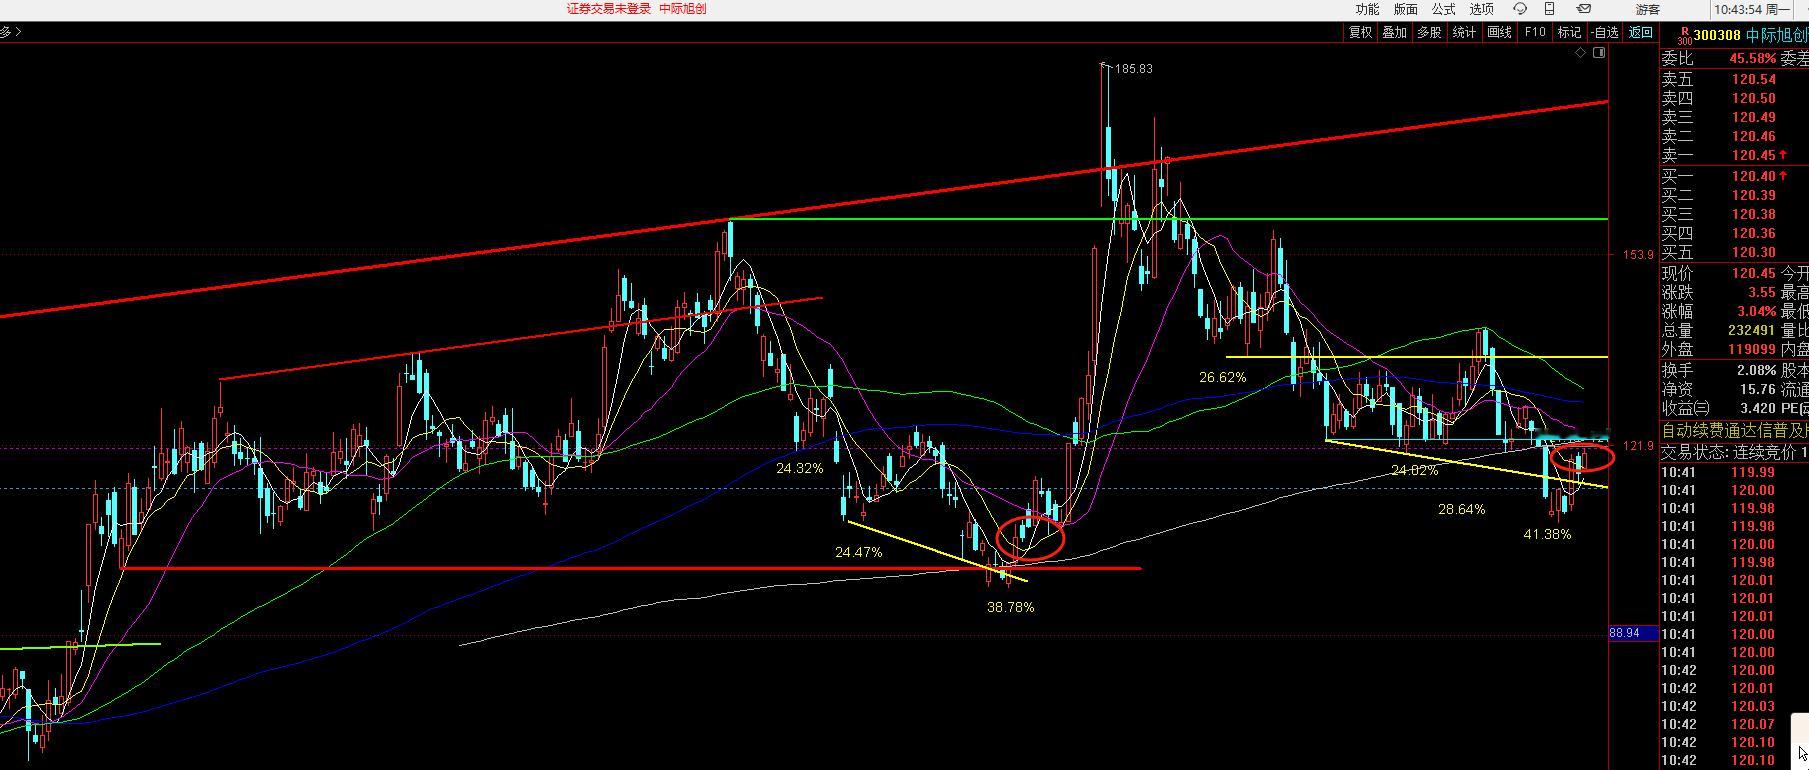The width and height of the screenshot is (1809, 770).
Task: Select 买四 price 120.36
Action: click(1754, 233)
